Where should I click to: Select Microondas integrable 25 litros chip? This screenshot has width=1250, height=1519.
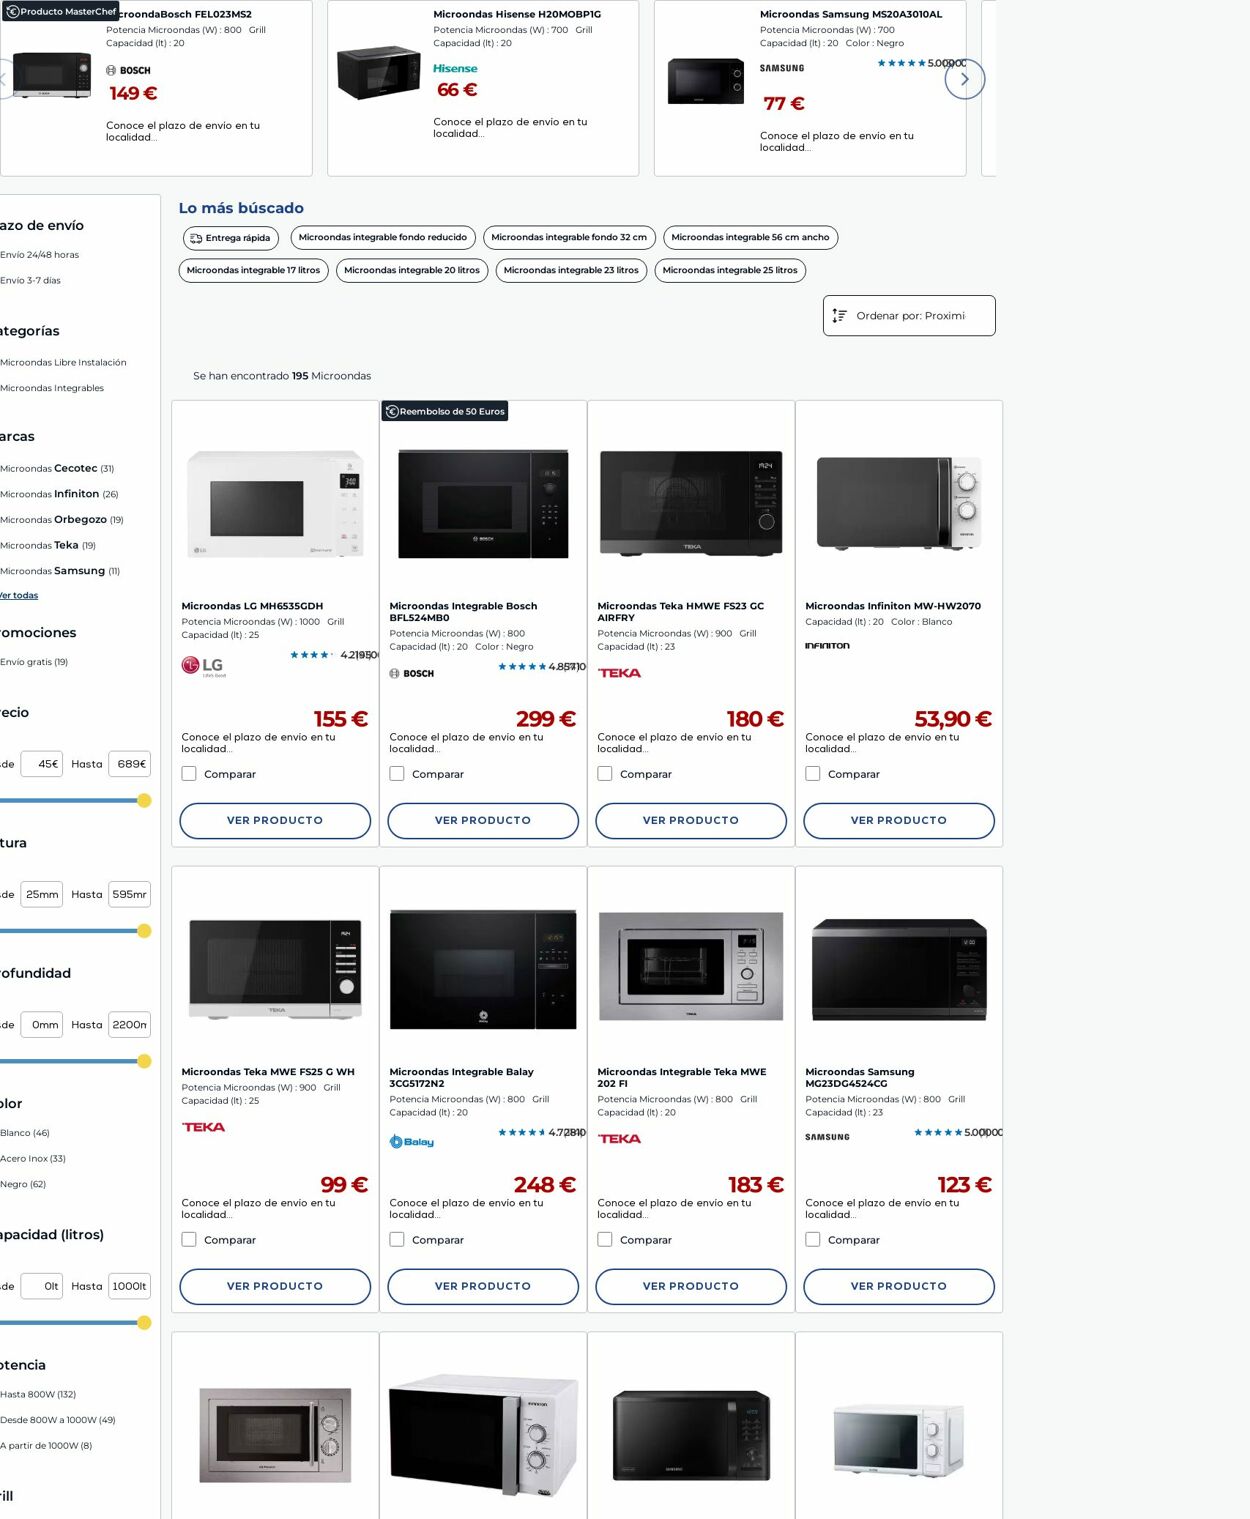[x=730, y=271]
